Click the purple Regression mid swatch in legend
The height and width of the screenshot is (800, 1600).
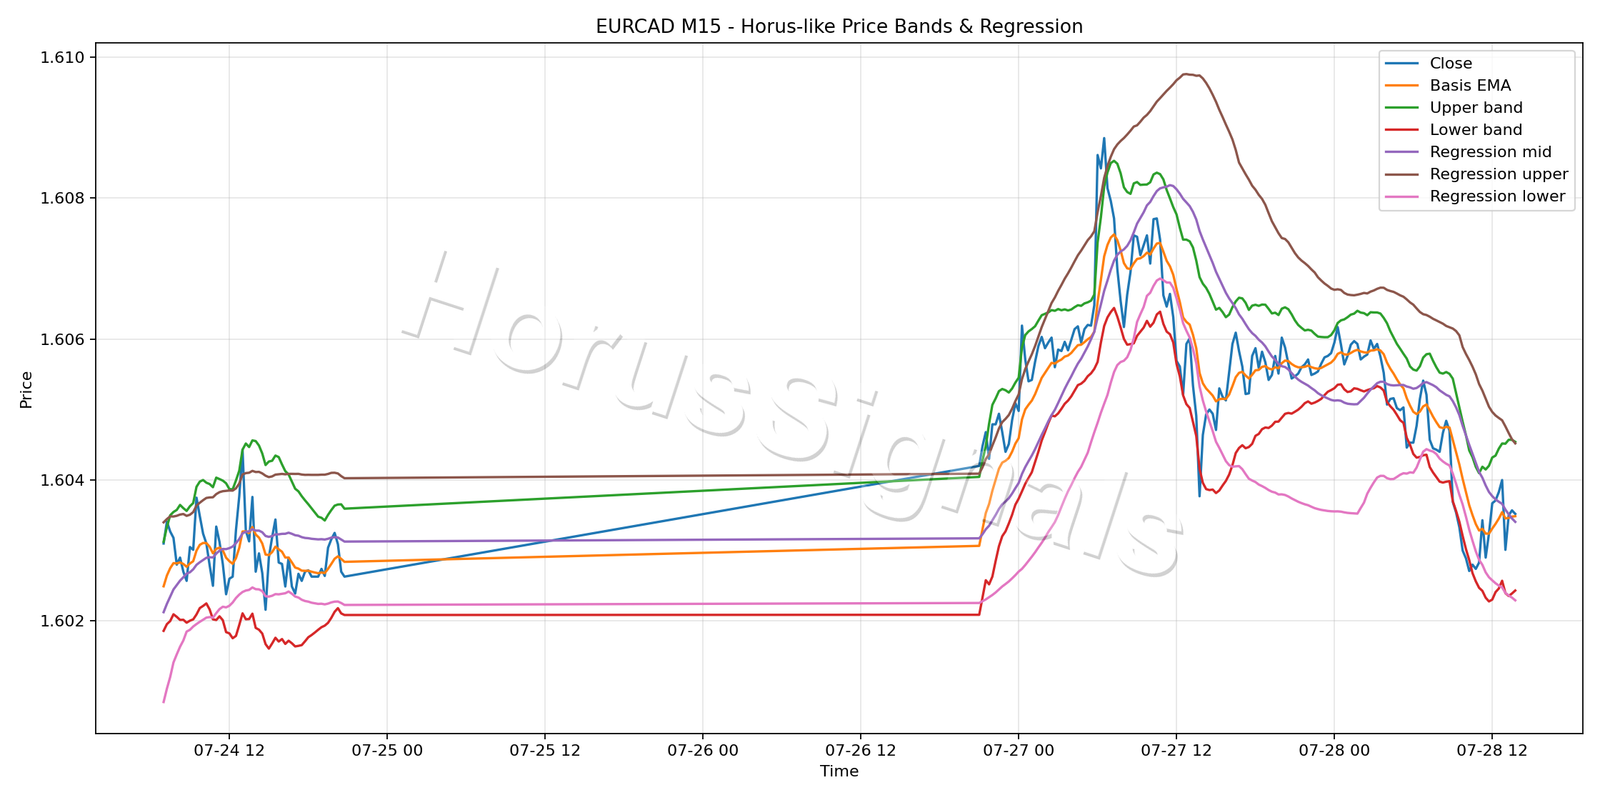point(1401,152)
